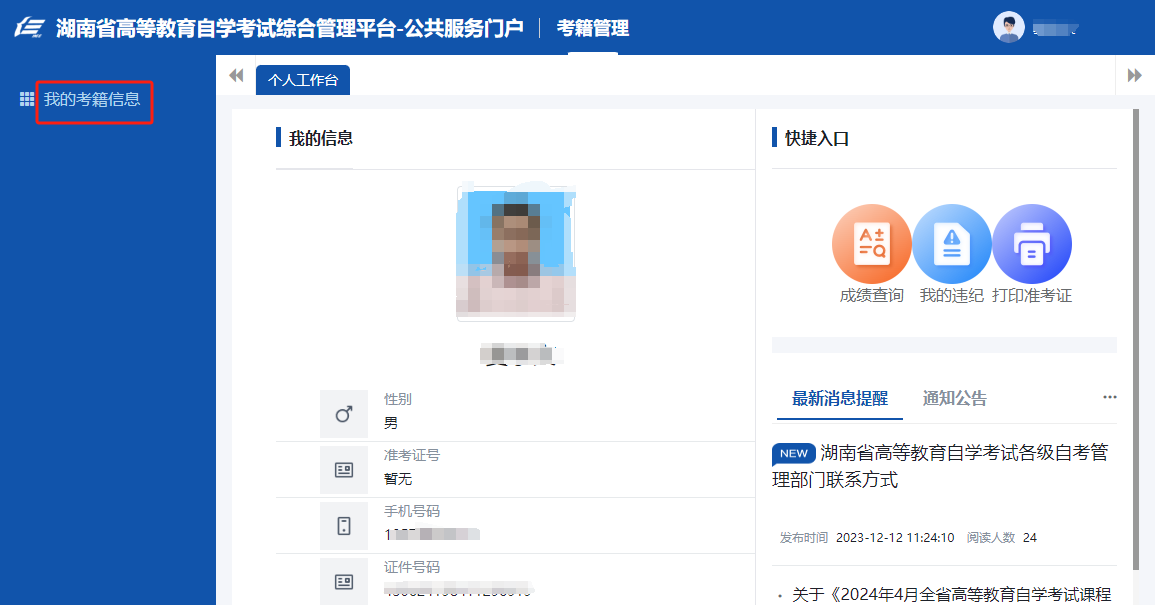Switch to the 通知公告 tab
Image resolution: width=1155 pixels, height=605 pixels.
pyautogui.click(x=954, y=398)
